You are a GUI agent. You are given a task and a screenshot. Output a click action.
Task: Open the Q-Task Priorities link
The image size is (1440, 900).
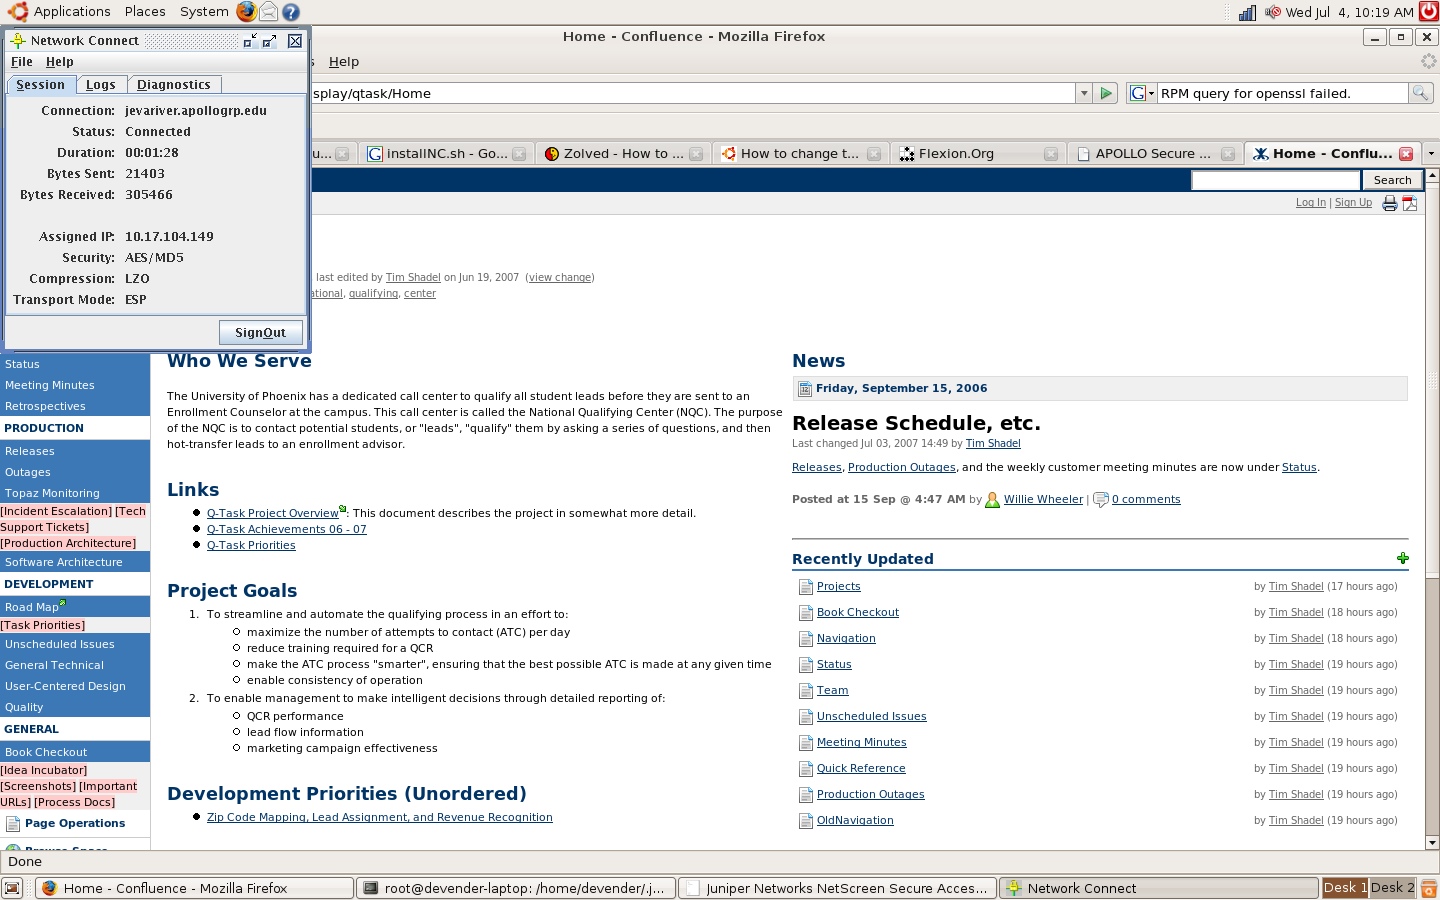[251, 545]
